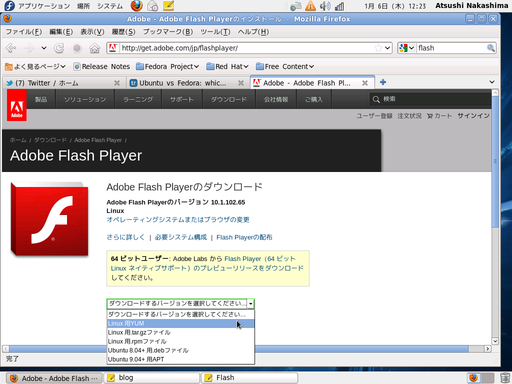The image size is (512, 384).
Task: Click the network signal tray icon
Action: tap(339, 6)
